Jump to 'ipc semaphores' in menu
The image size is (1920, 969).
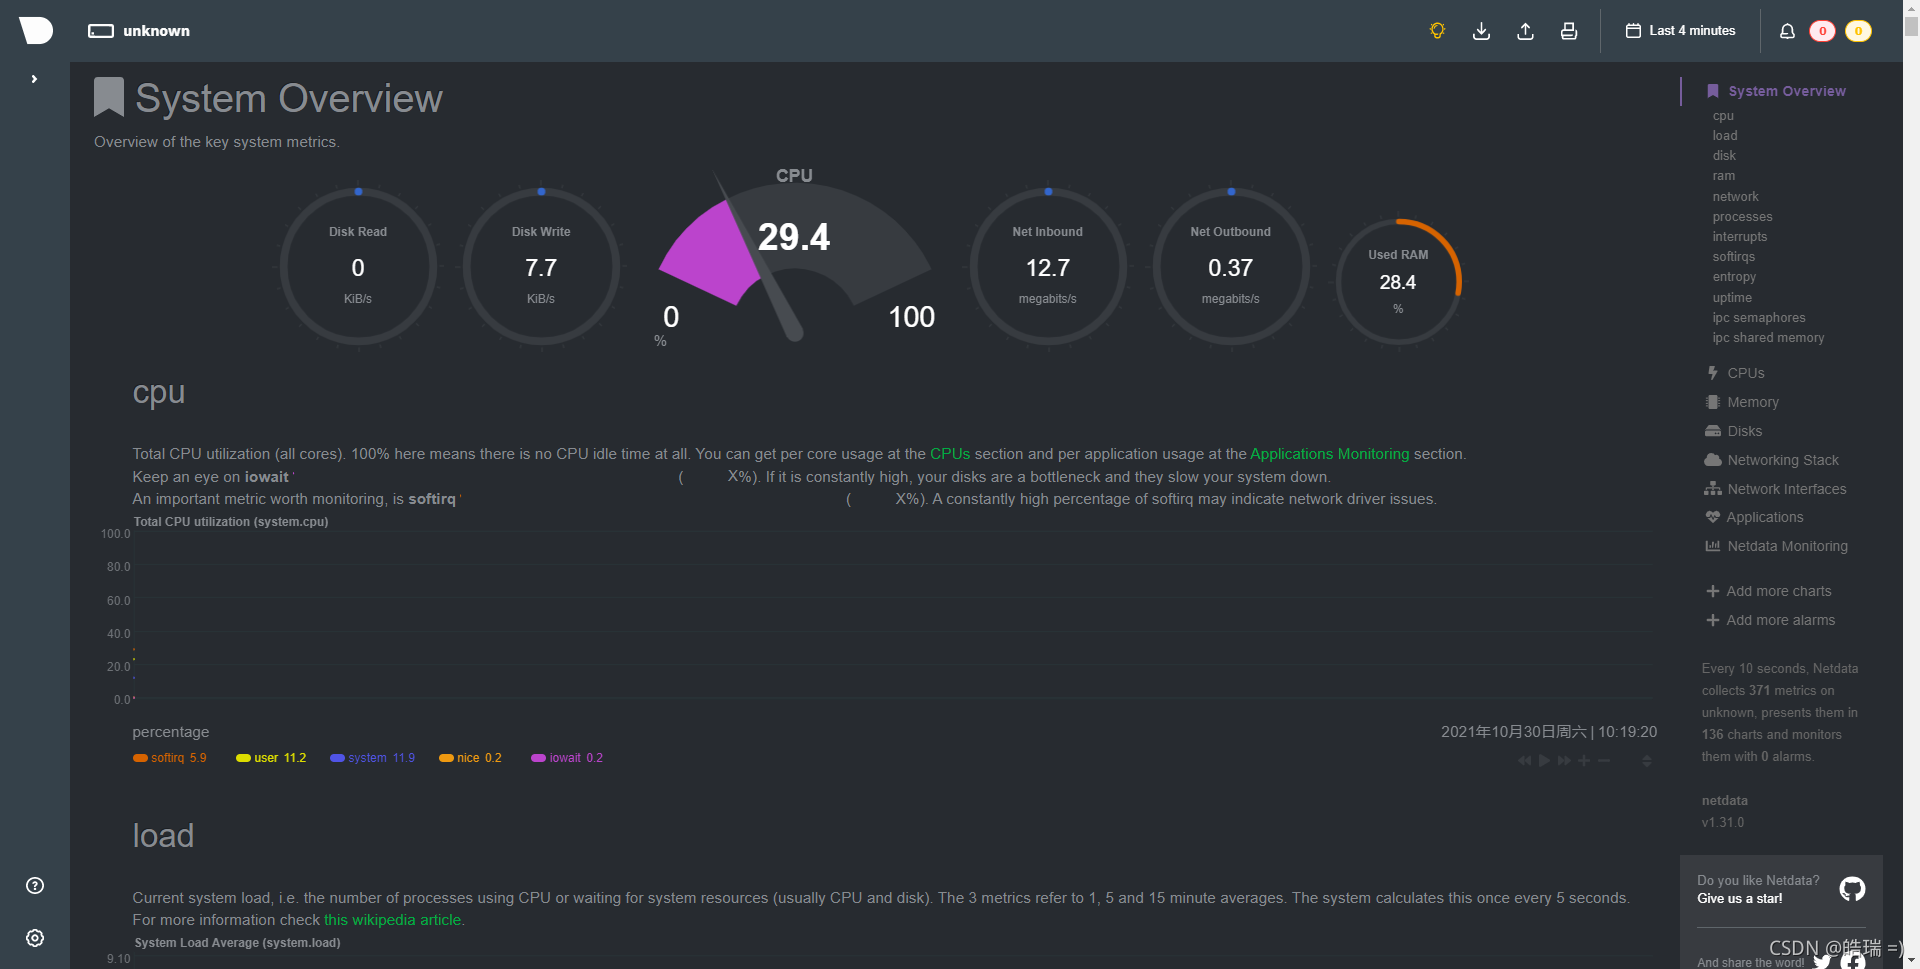(x=1759, y=318)
